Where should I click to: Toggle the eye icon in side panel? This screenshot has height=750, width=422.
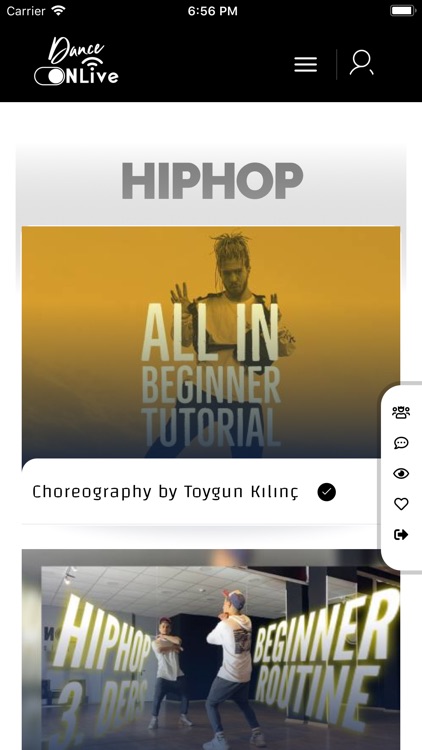coord(401,474)
